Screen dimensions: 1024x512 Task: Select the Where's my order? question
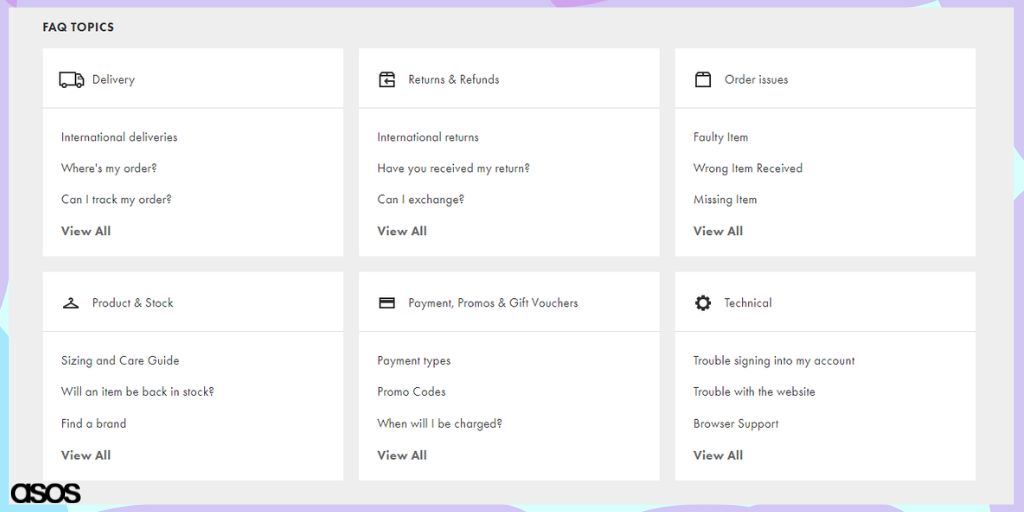(x=109, y=168)
